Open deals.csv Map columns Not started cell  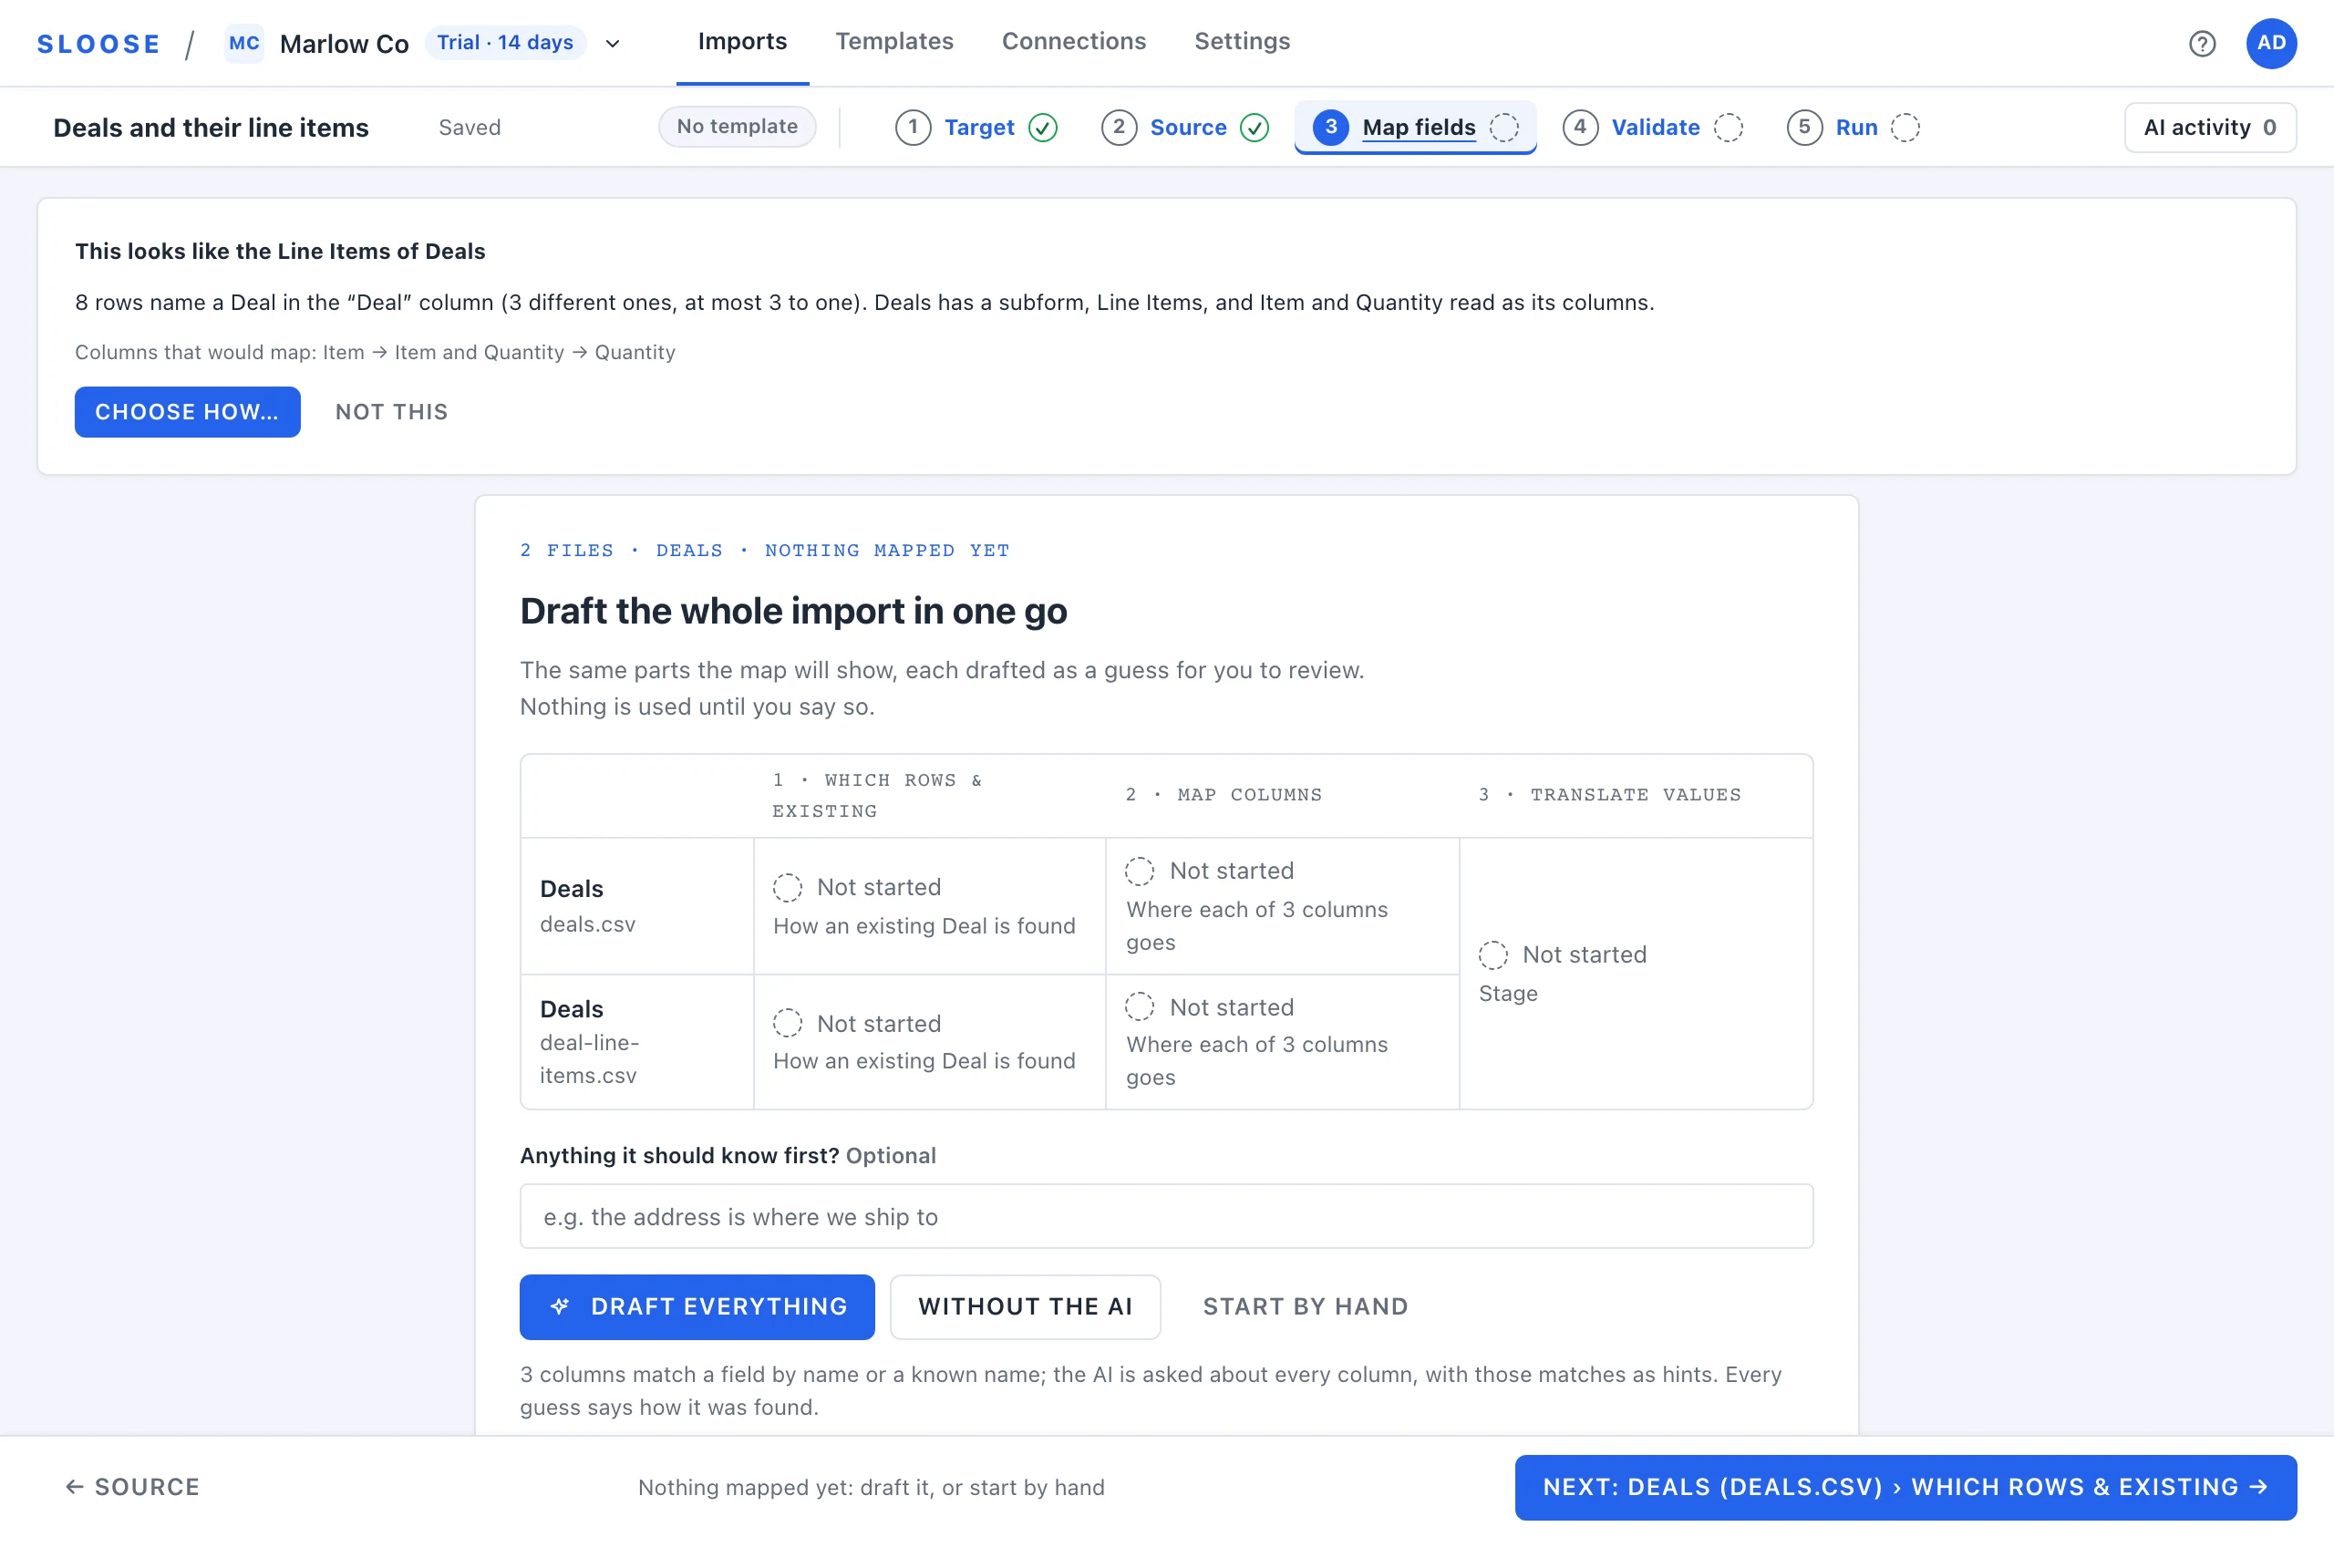[x=1282, y=906]
